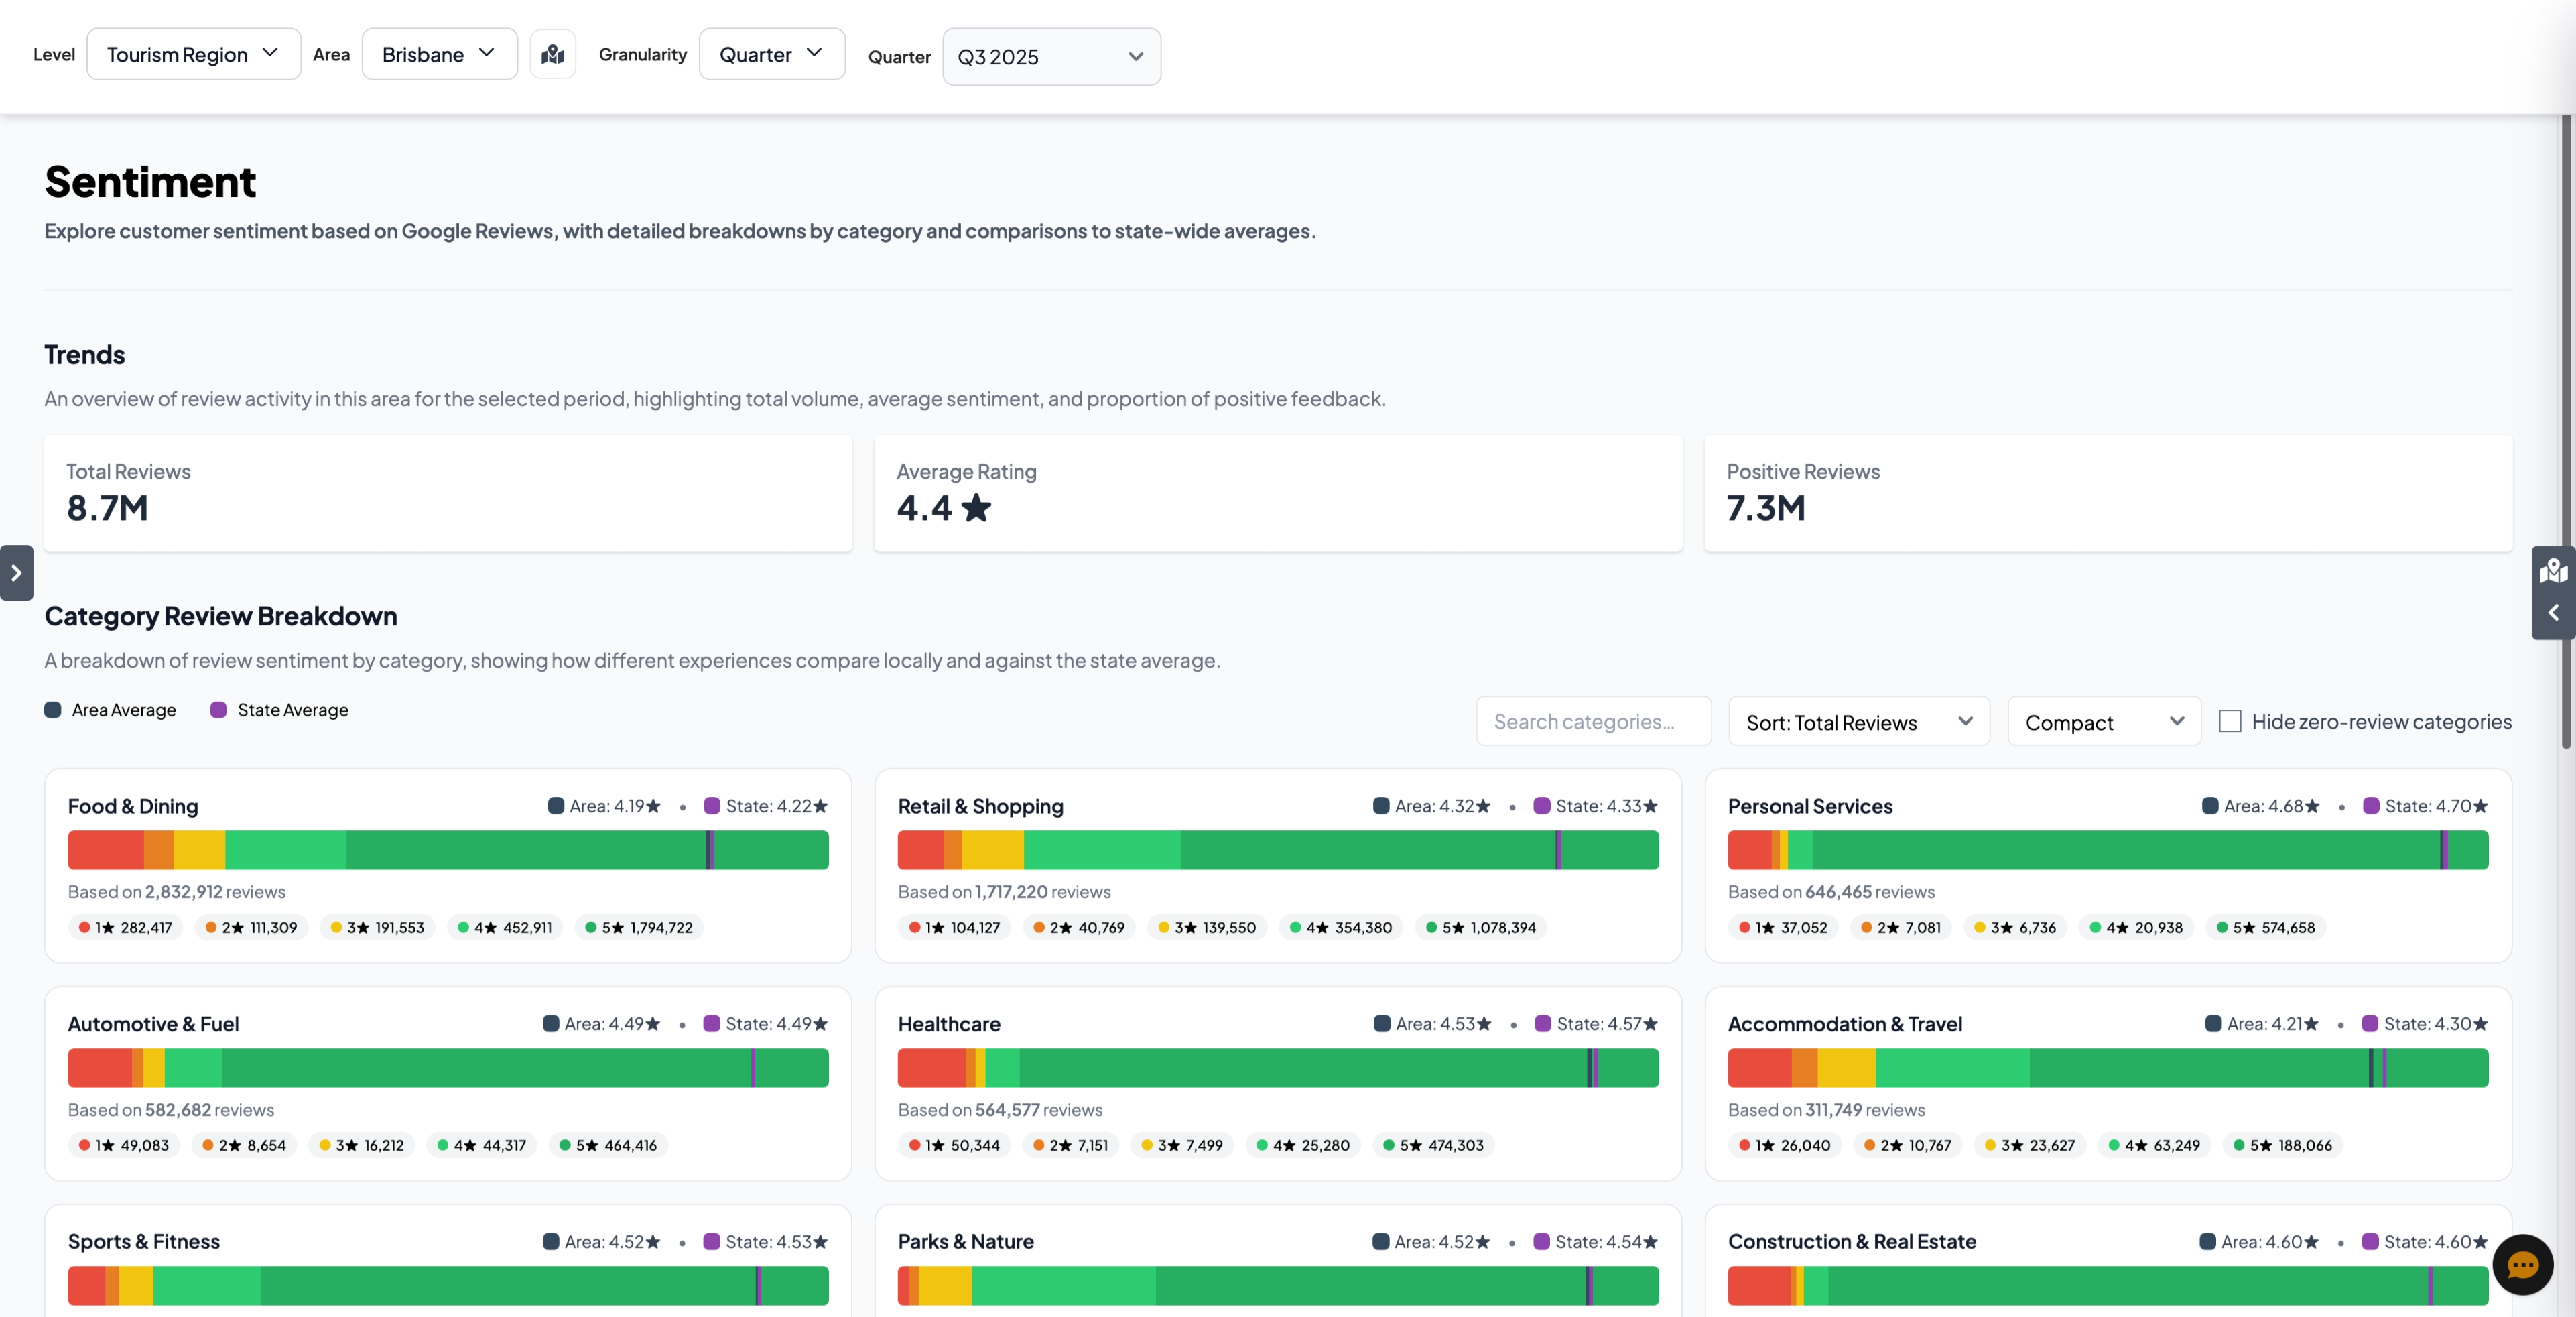Screen dimensions: 2576x1317
Task: Change Compact view mode dropdown
Action: (2103, 722)
